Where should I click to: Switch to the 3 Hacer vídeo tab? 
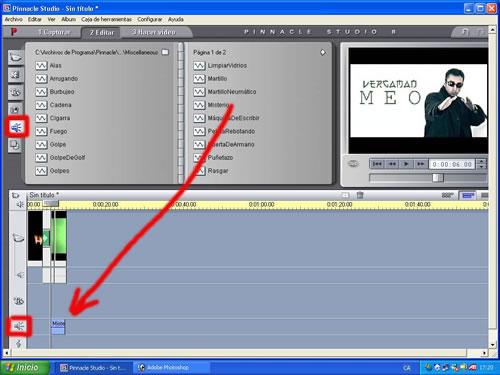pyautogui.click(x=154, y=32)
